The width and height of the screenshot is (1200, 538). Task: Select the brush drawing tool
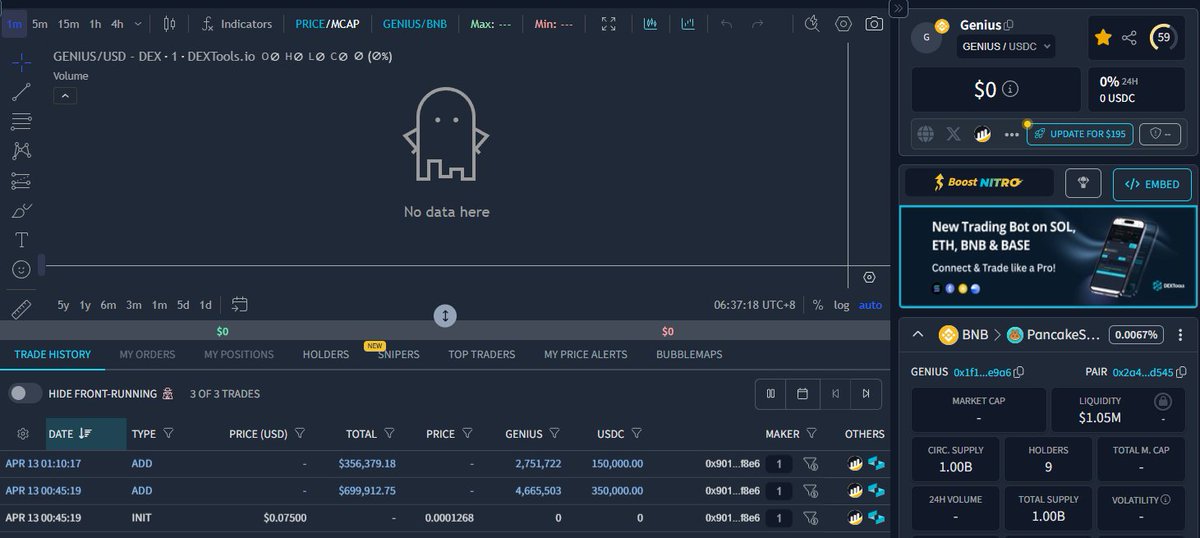(21, 211)
